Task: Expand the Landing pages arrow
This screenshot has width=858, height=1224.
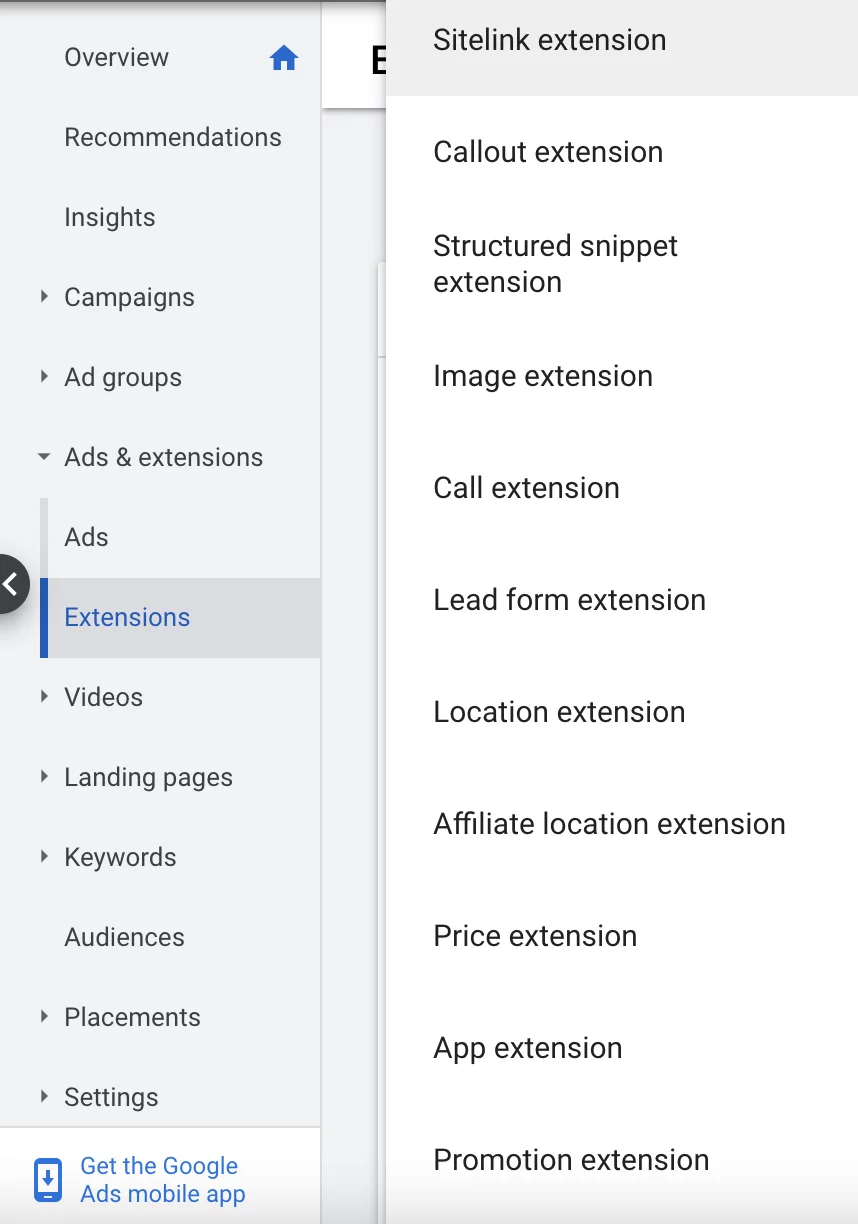Action: click(44, 777)
